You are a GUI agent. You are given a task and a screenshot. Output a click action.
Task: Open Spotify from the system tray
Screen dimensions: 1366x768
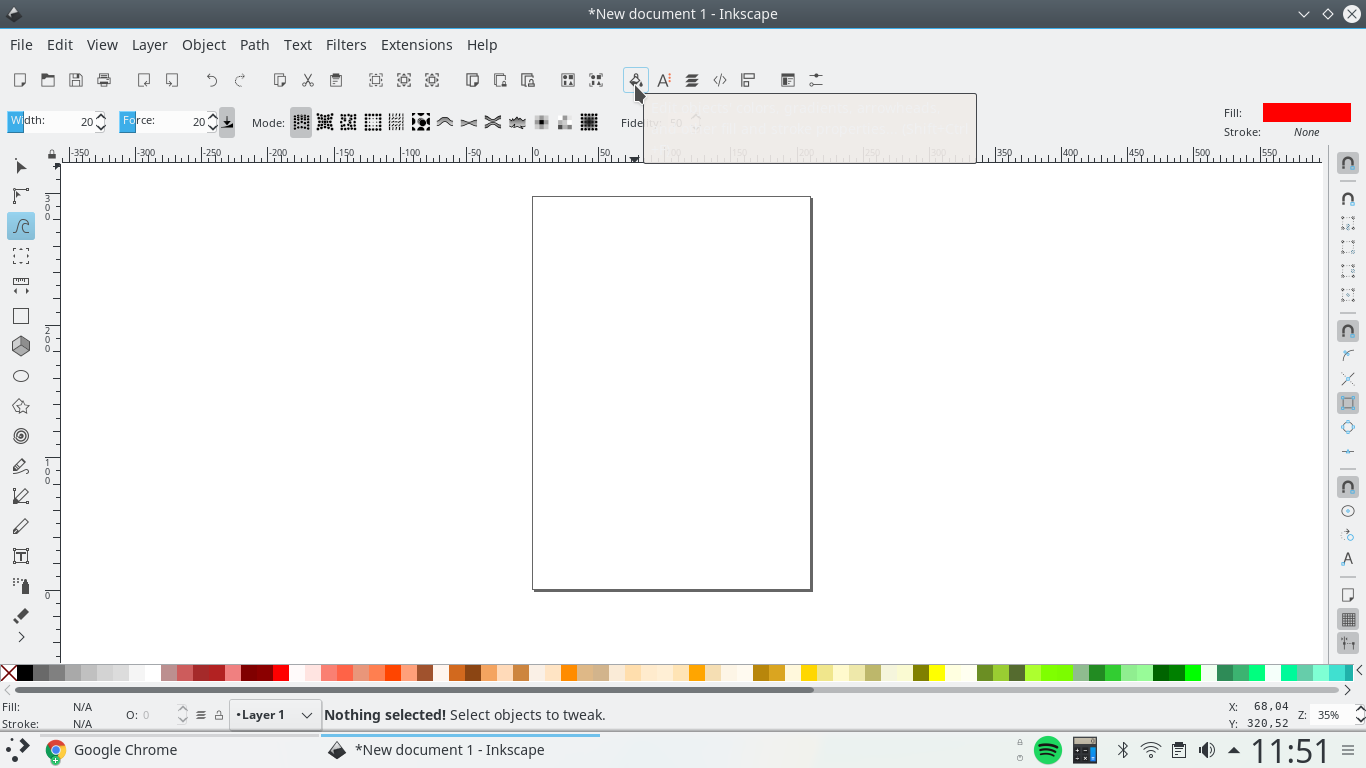point(1048,750)
